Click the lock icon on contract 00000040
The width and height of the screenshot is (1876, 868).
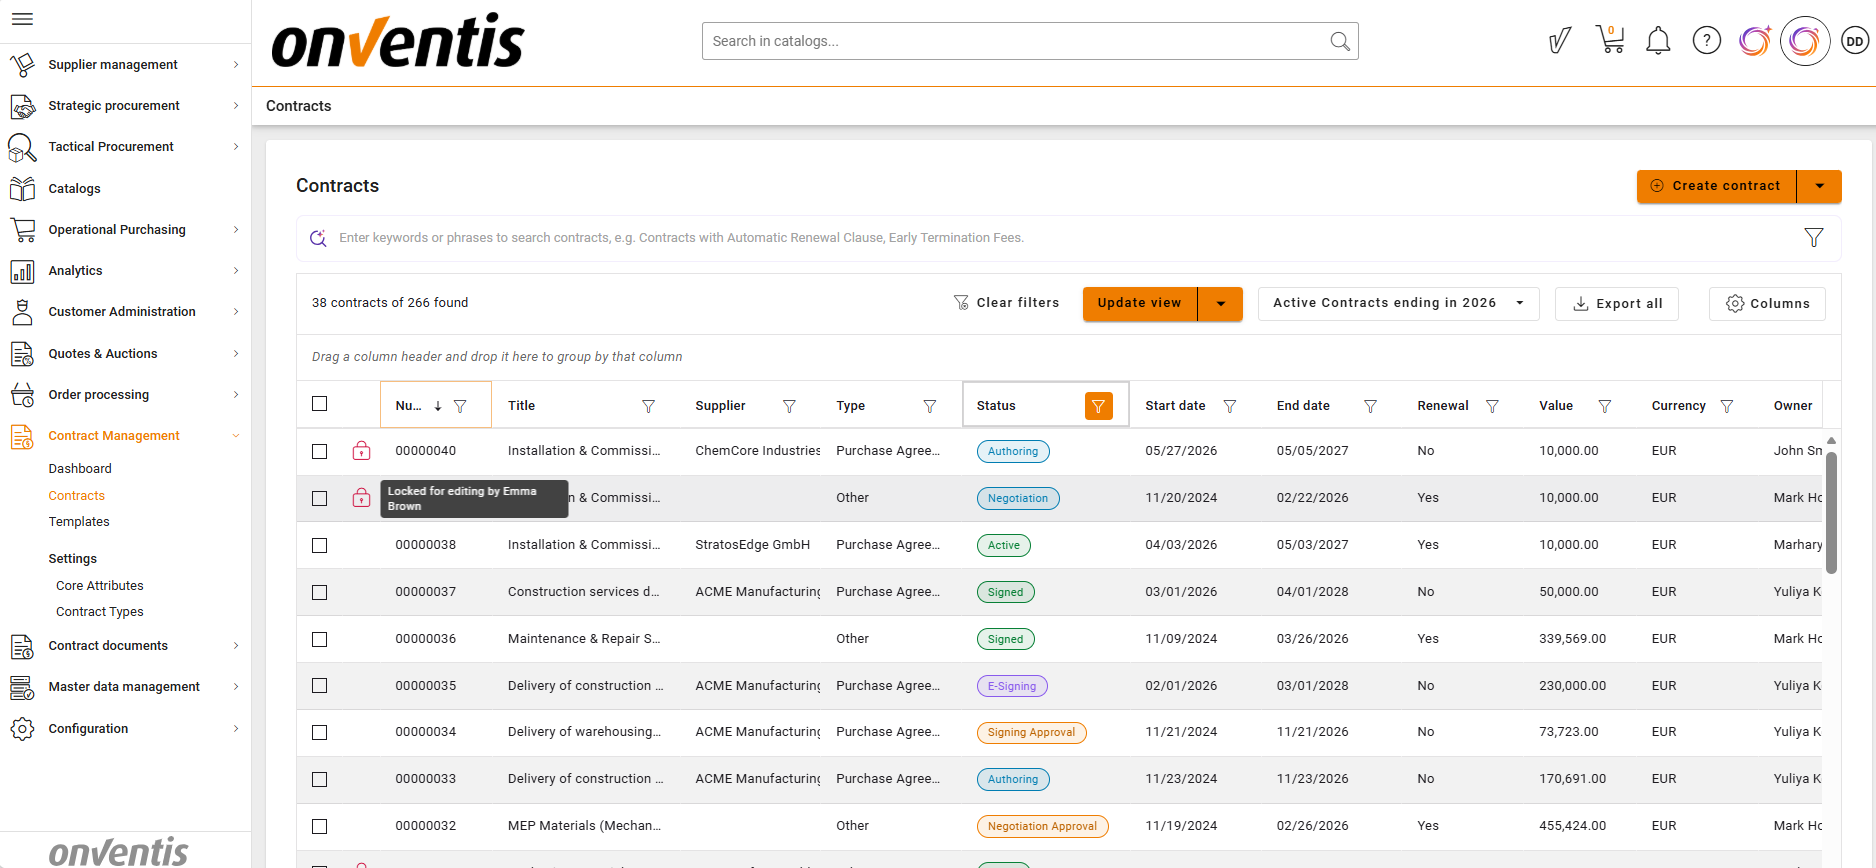click(362, 451)
